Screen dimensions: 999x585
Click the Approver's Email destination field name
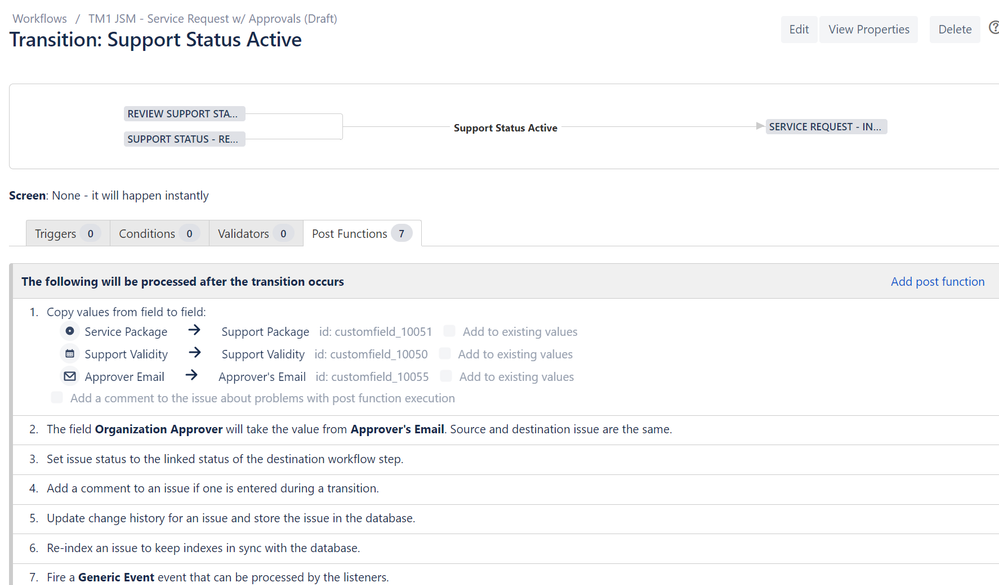coord(262,377)
